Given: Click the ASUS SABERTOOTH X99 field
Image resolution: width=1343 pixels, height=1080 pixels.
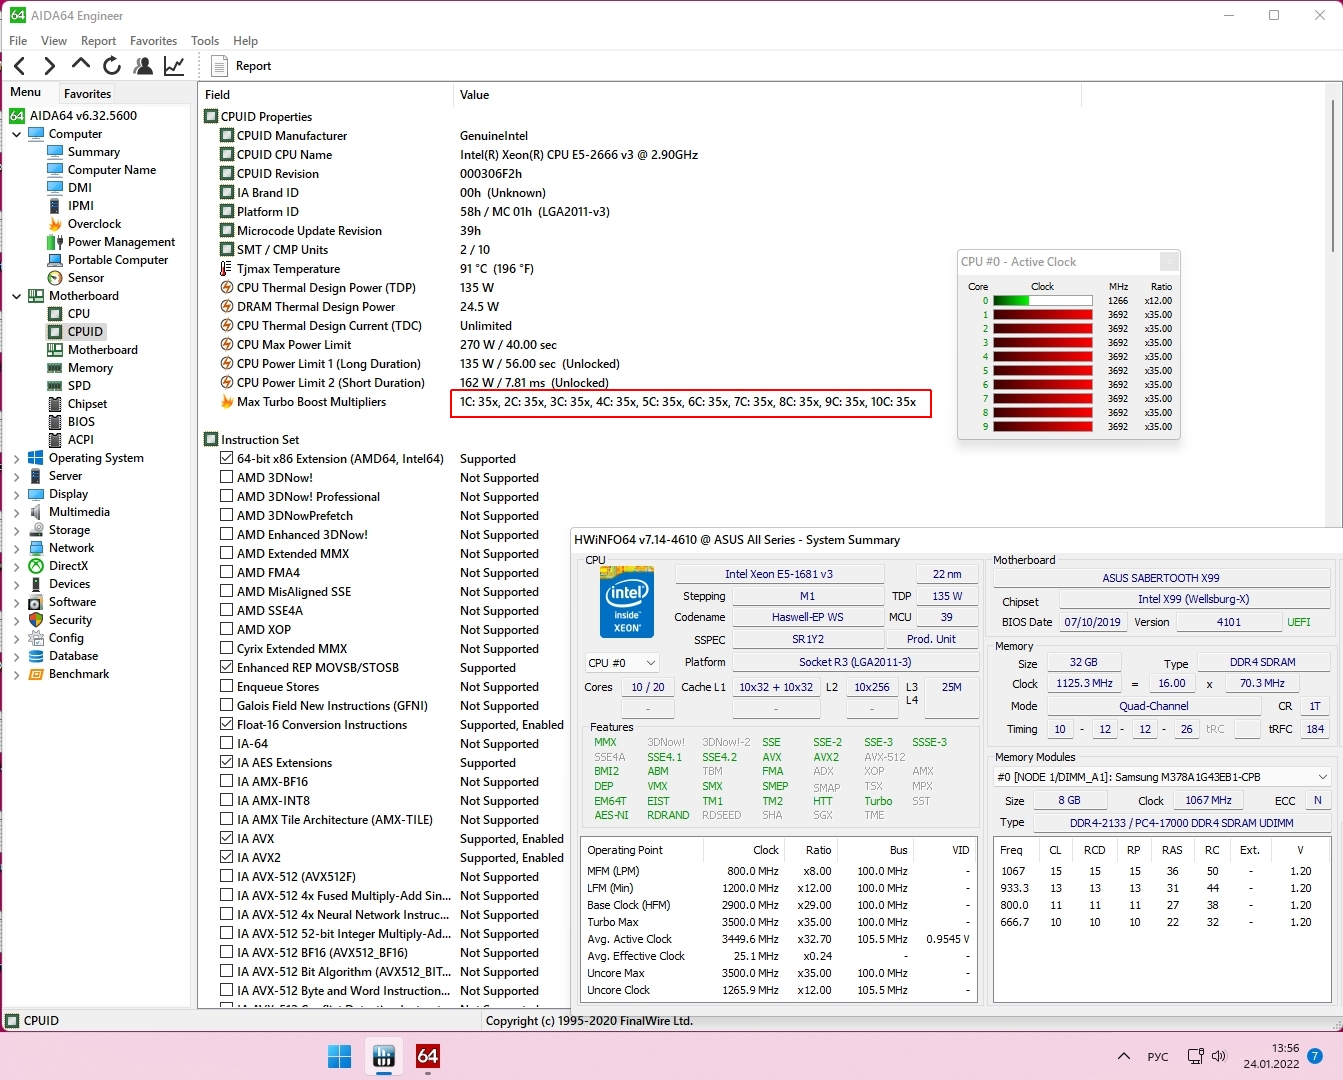Looking at the screenshot, I should click(1161, 578).
